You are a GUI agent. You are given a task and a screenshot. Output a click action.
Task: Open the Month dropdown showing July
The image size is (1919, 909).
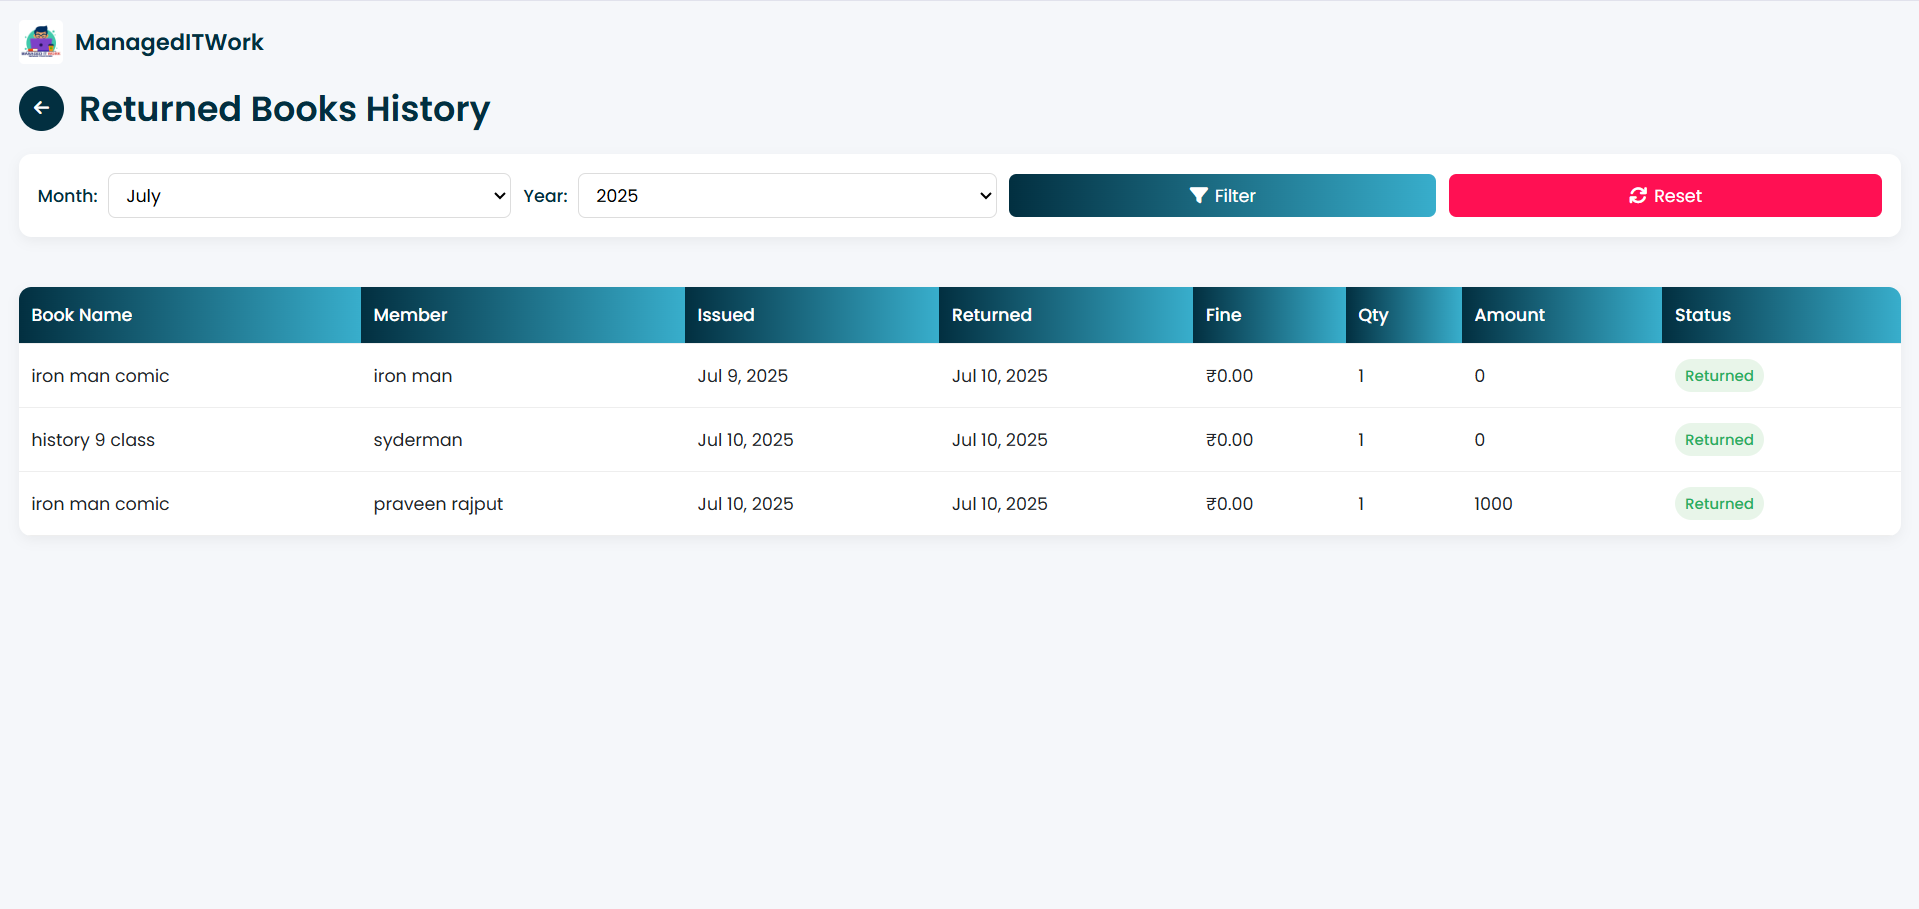point(309,195)
